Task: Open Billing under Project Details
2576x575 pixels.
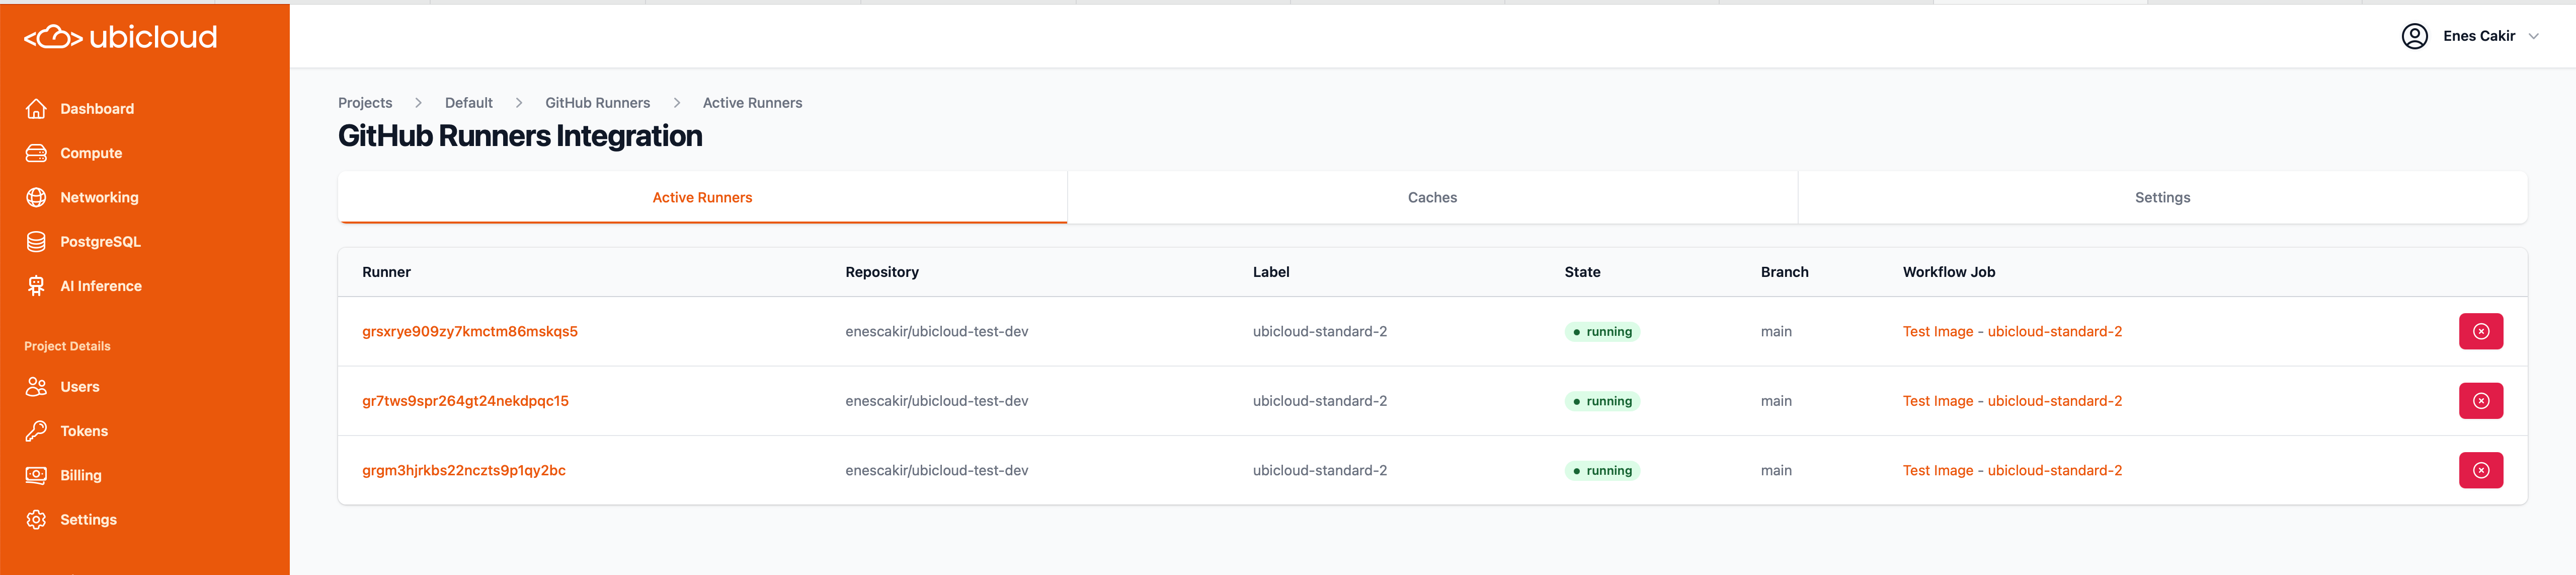Action: point(81,475)
